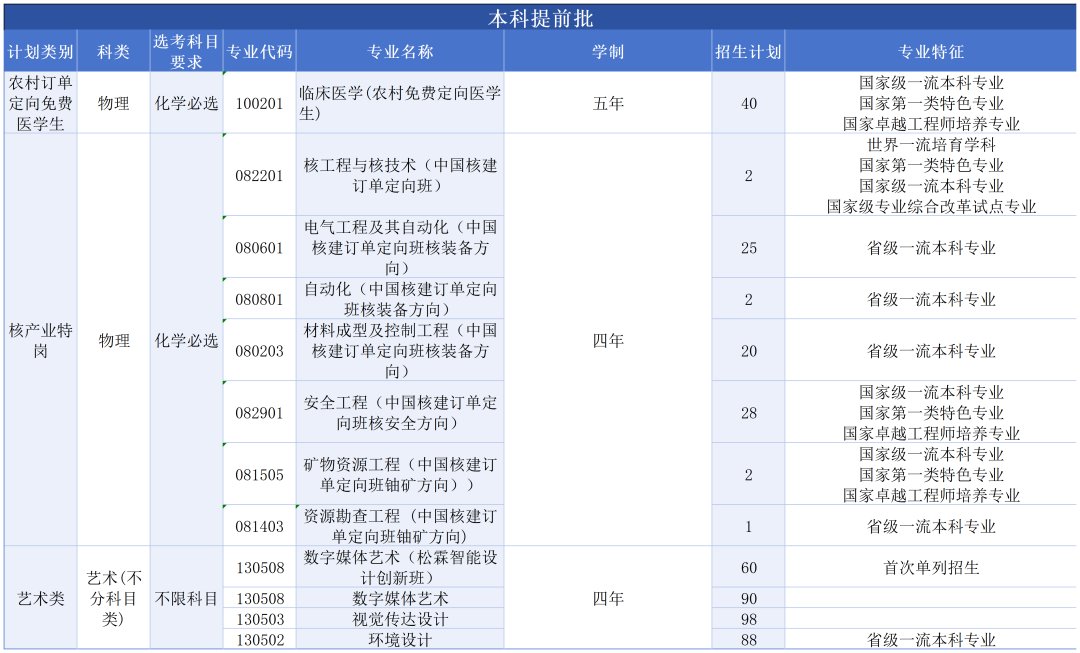The image size is (1080, 653).
Task: Click the cell 临床医学(农村免费定向医学生)
Action: click(400, 103)
